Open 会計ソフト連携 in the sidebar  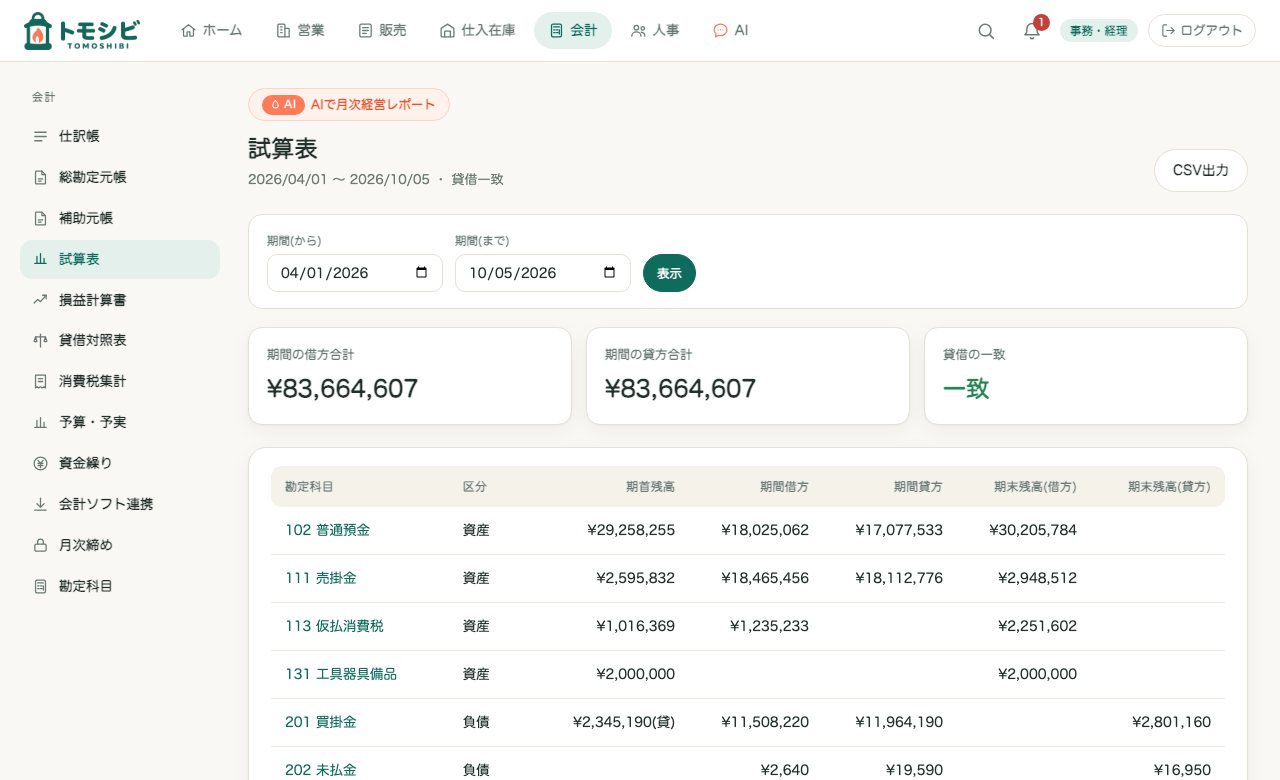coord(120,504)
